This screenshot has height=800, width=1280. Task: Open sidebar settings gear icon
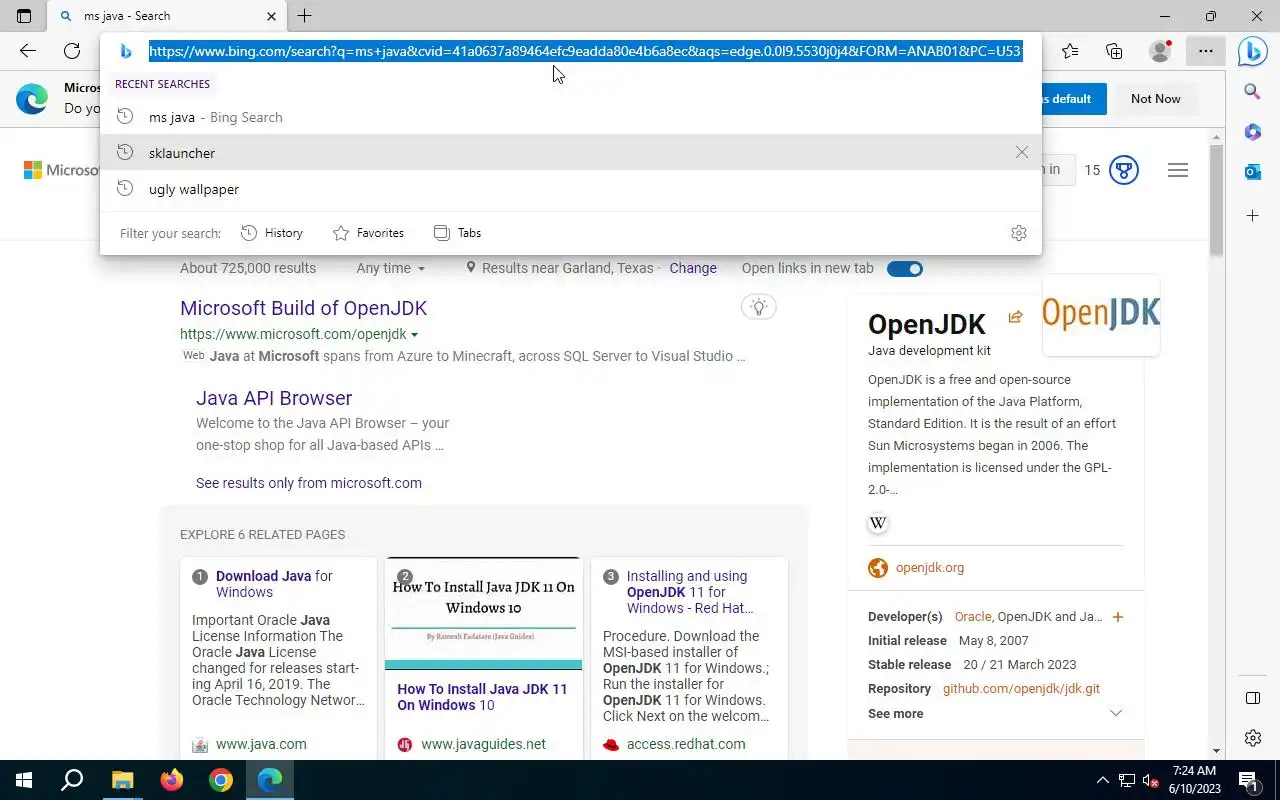1252,738
